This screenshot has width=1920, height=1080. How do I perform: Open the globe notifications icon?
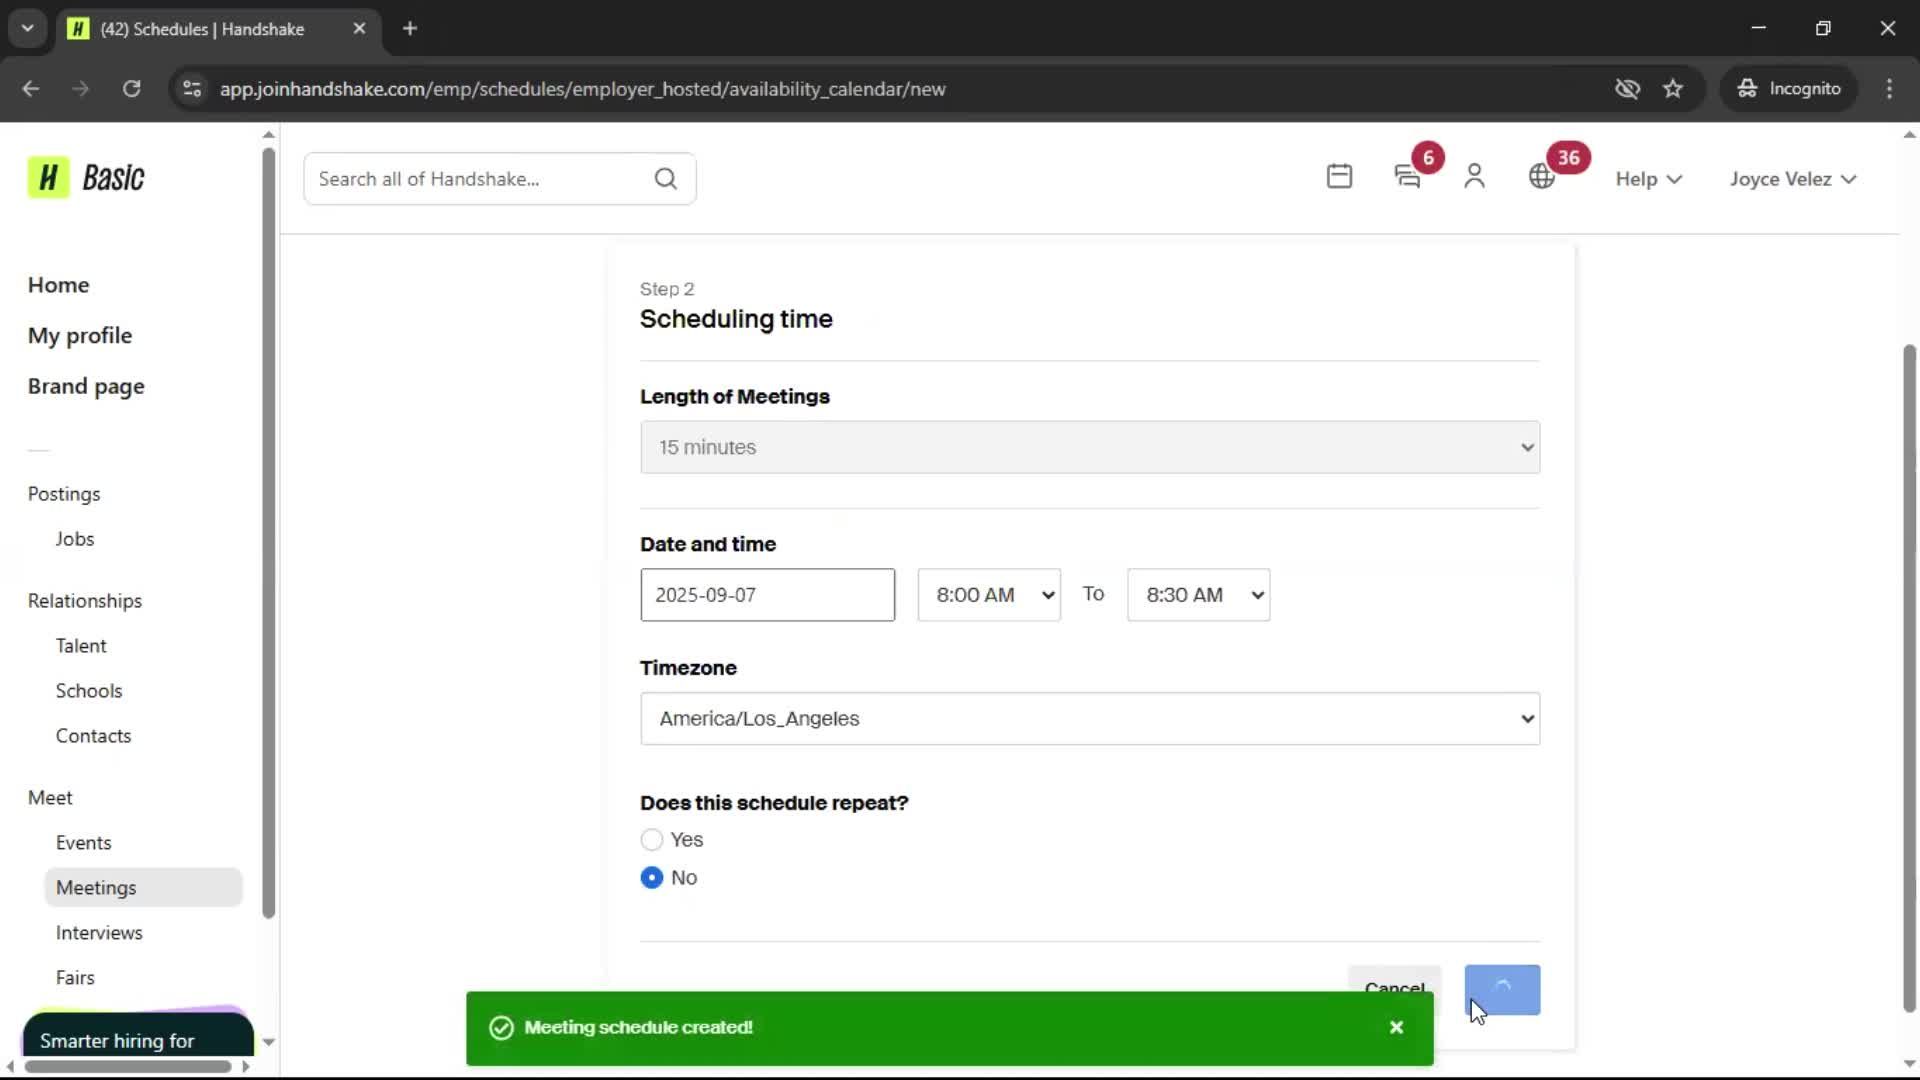coord(1542,177)
